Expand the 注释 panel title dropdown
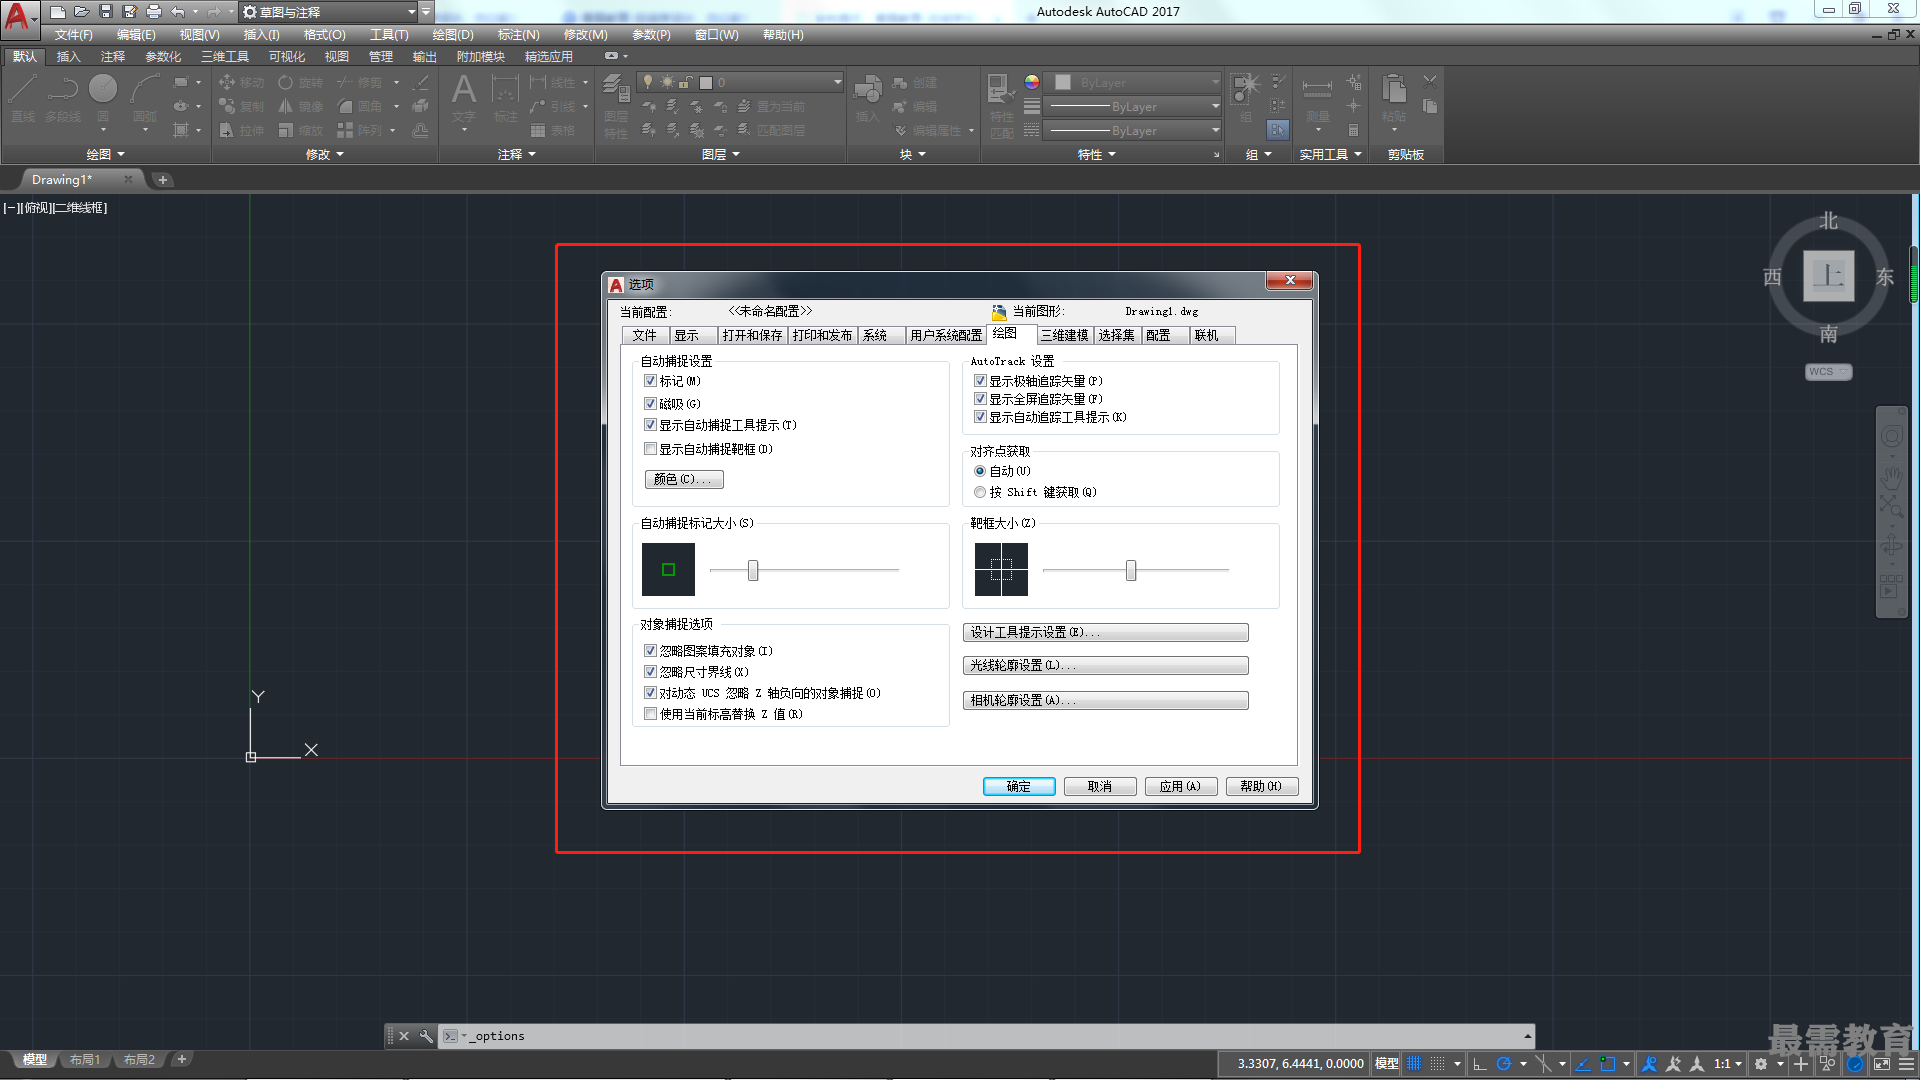The height and width of the screenshot is (1080, 1920). (x=517, y=154)
